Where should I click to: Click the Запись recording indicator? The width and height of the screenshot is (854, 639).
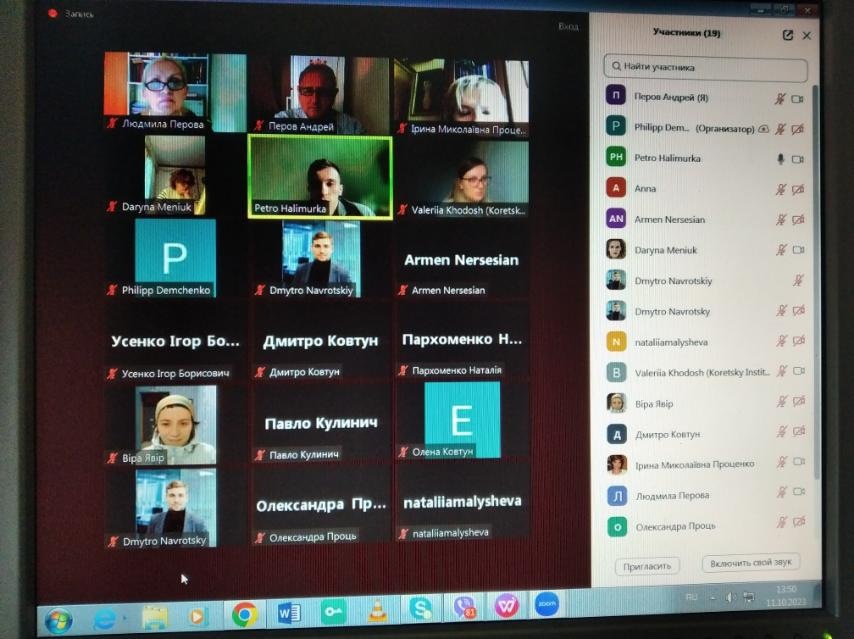point(71,14)
